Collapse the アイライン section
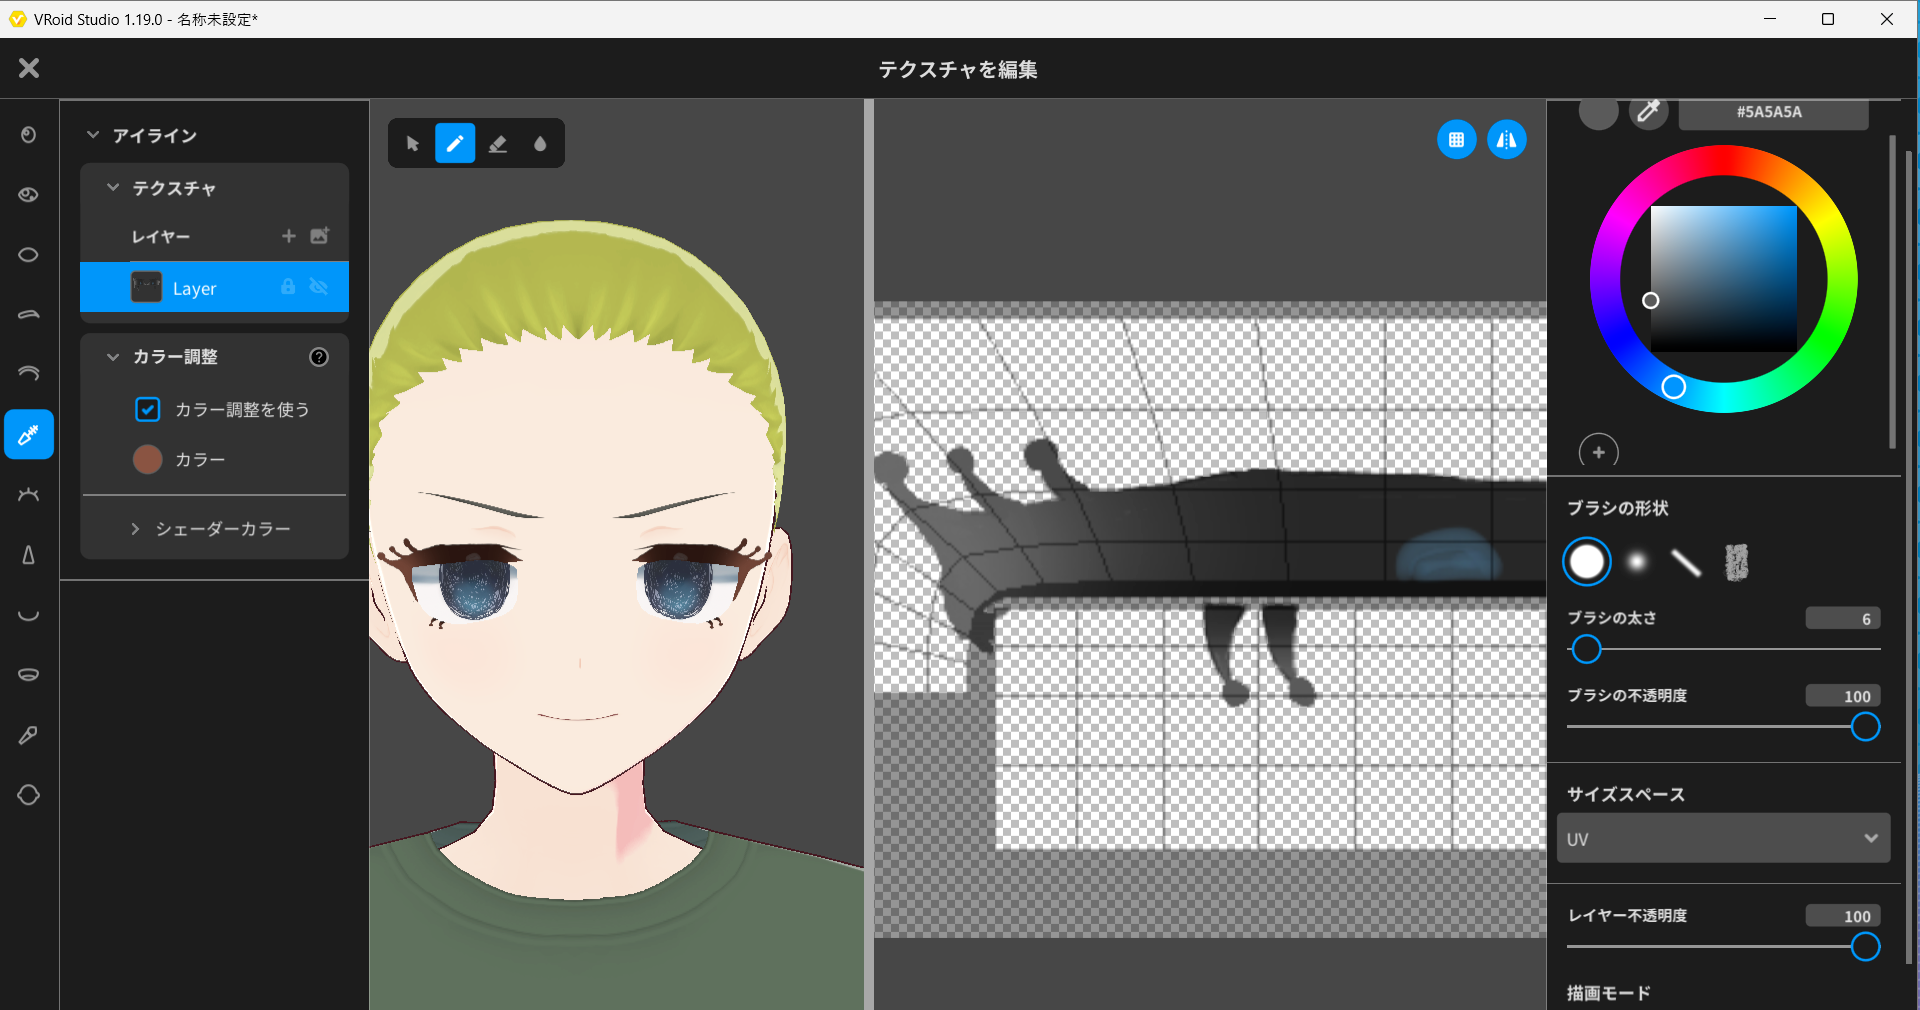Viewport: 1920px width, 1010px height. click(93, 135)
